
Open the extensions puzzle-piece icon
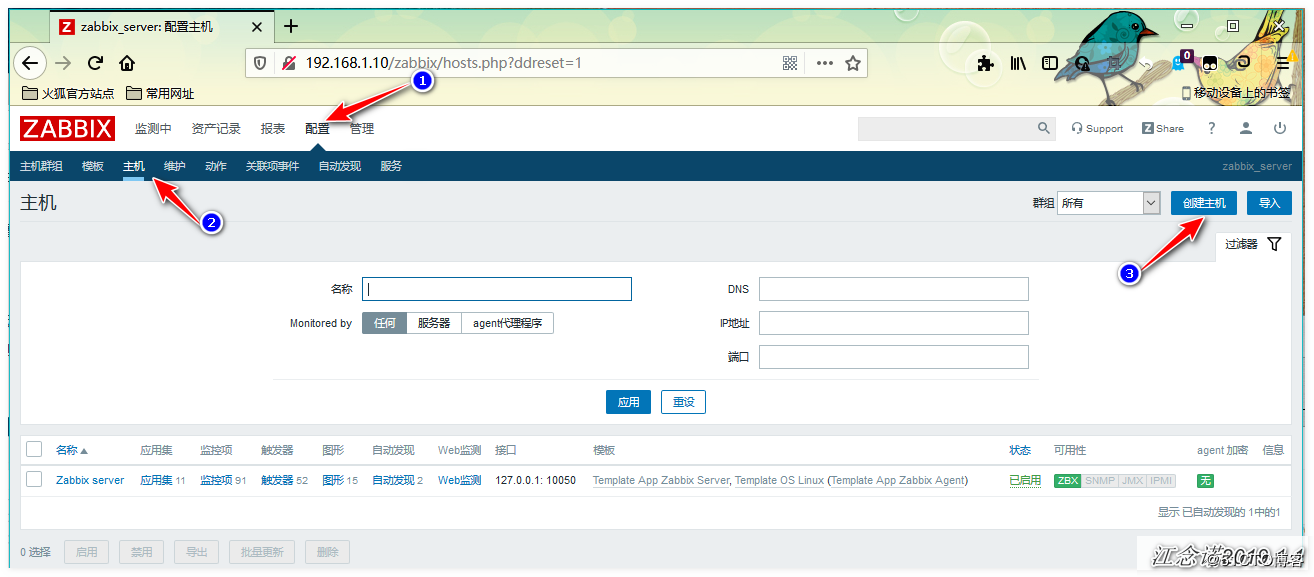click(986, 63)
